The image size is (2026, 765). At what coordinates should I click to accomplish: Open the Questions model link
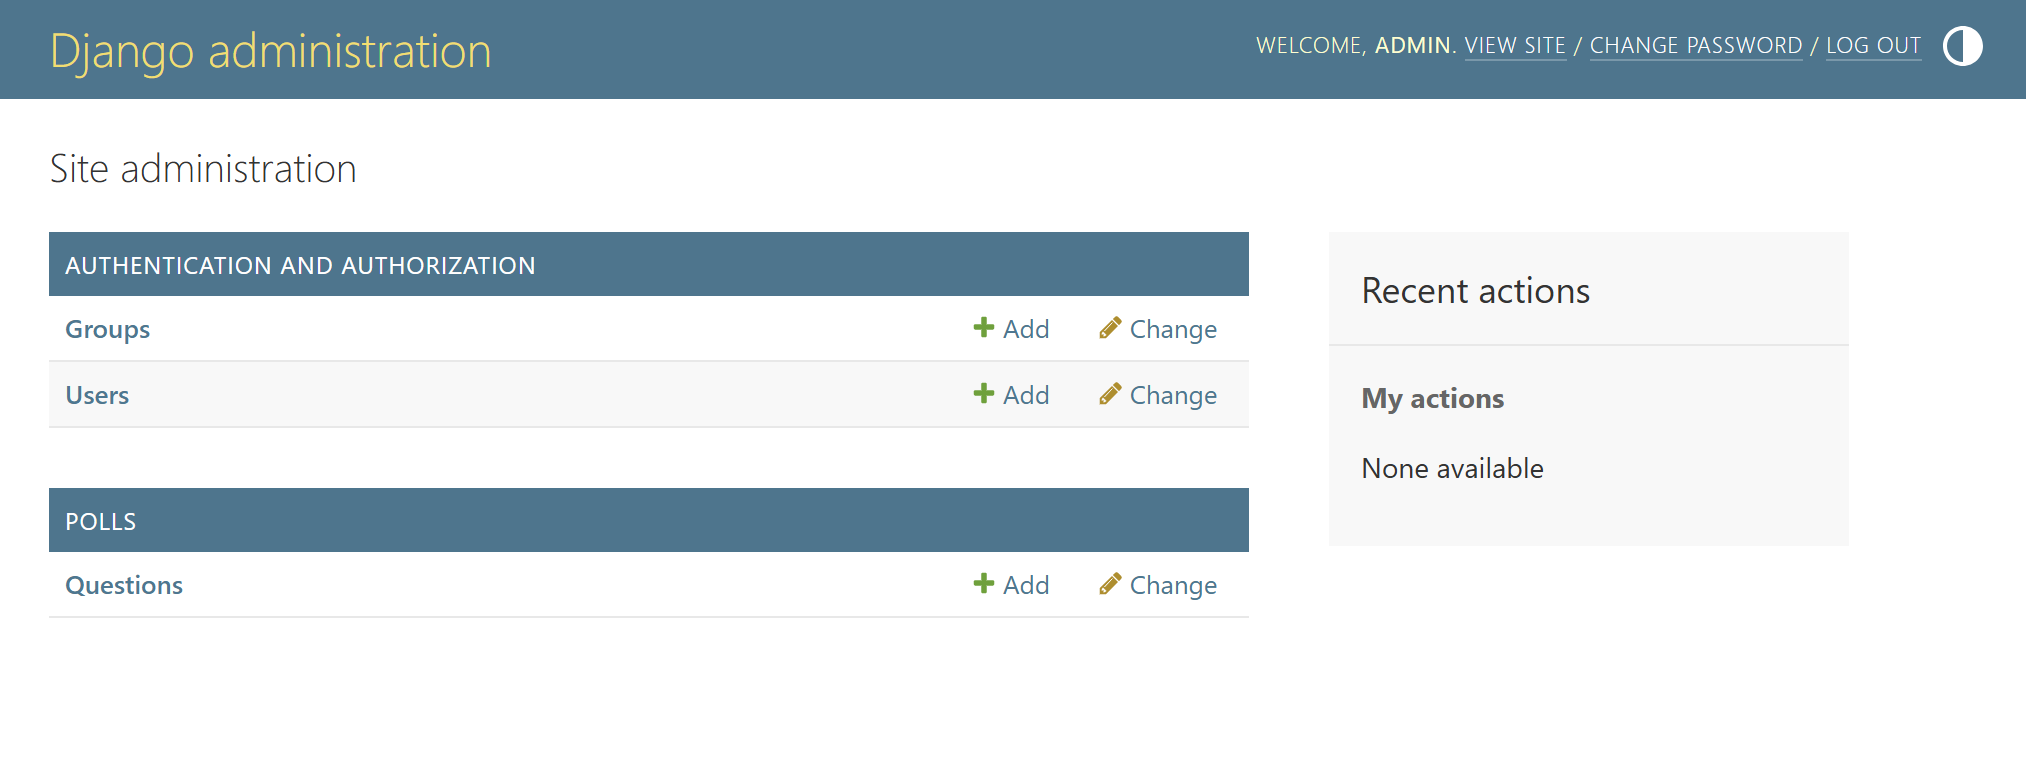(124, 586)
